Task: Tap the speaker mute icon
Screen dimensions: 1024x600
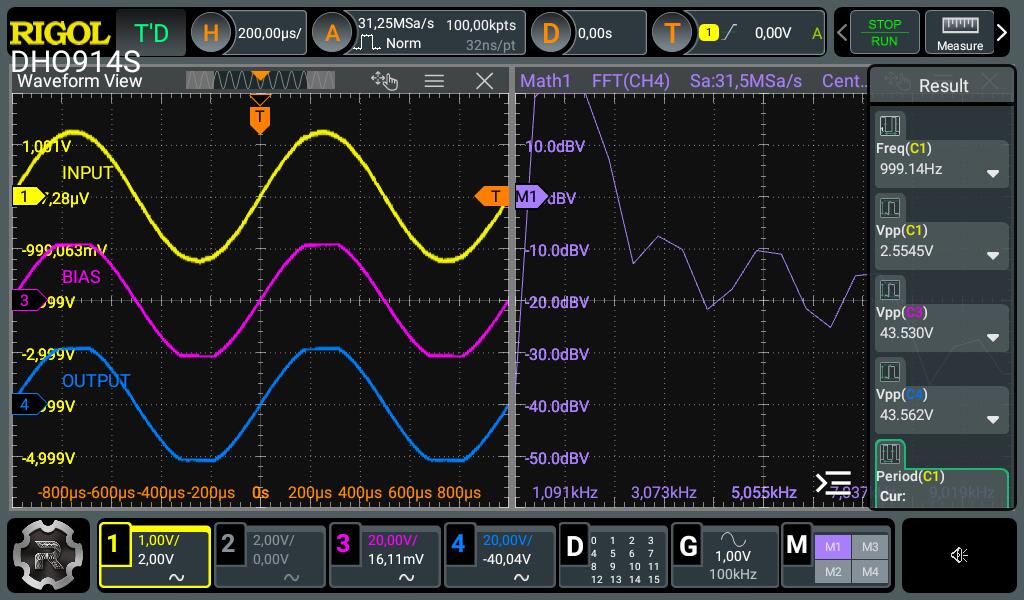Action: click(959, 555)
